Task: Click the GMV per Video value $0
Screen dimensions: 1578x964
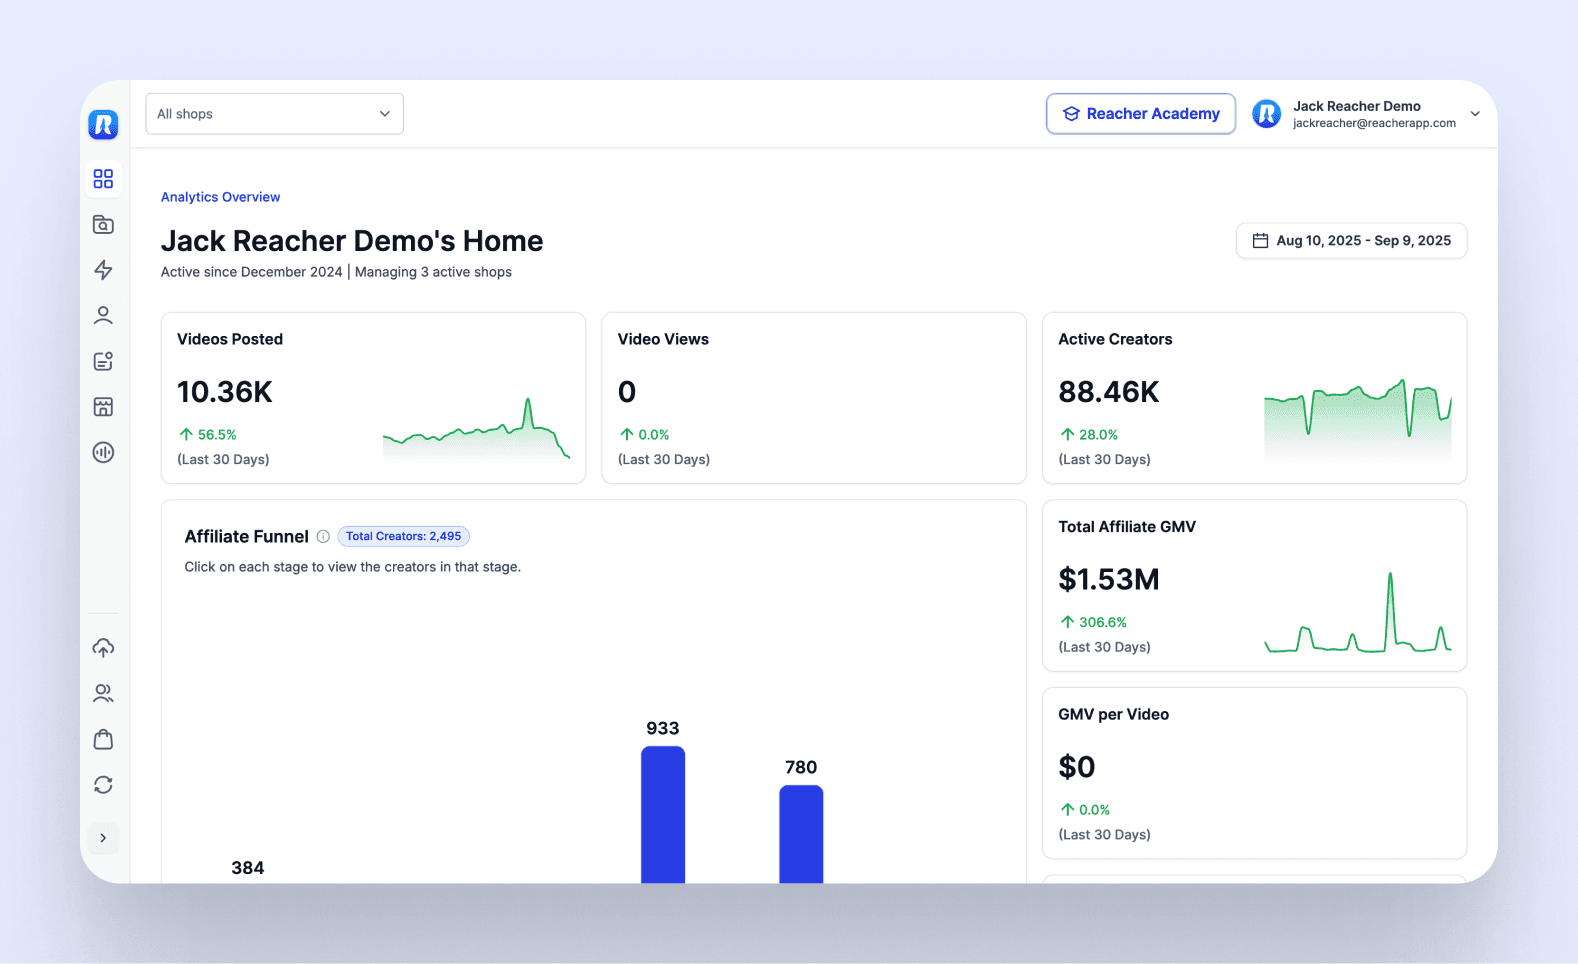Action: 1077,767
